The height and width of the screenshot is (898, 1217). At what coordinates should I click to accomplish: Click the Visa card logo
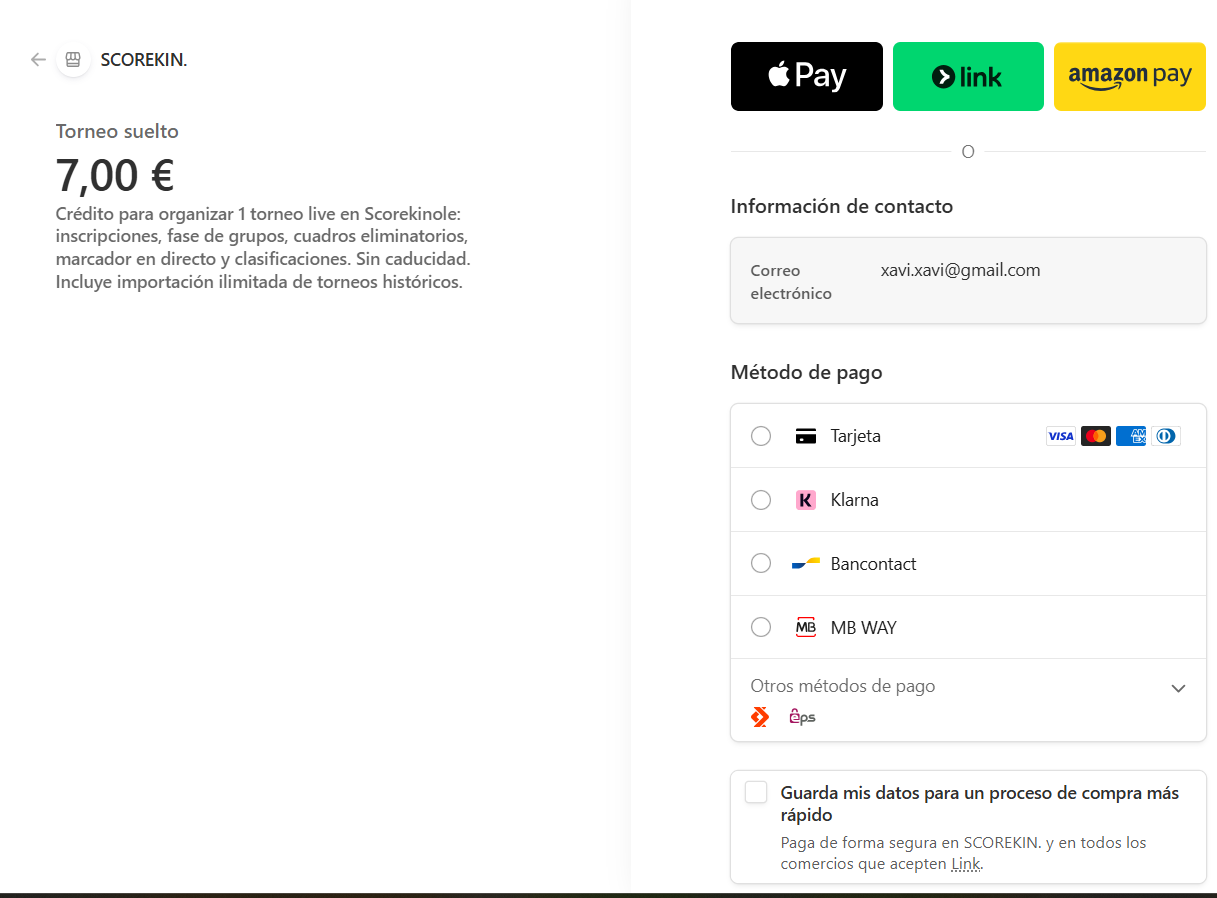1061,436
